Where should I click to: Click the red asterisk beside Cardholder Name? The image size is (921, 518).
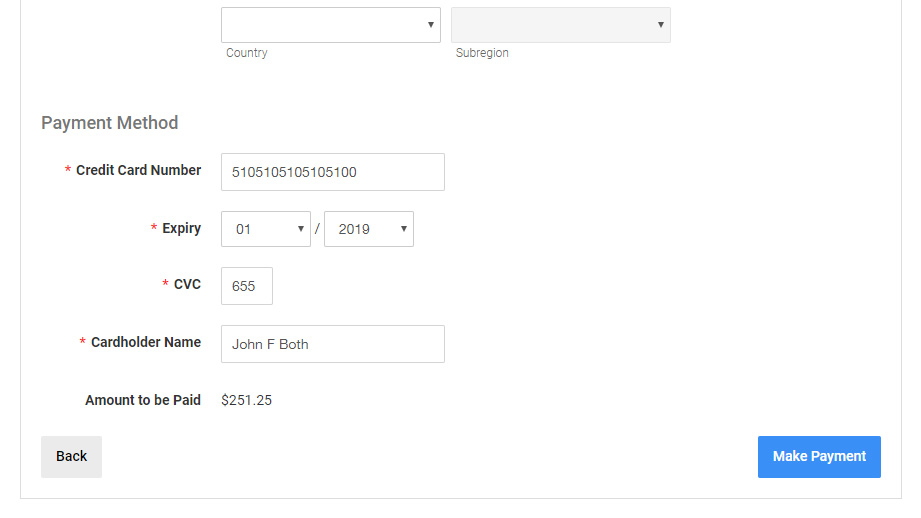tap(83, 343)
